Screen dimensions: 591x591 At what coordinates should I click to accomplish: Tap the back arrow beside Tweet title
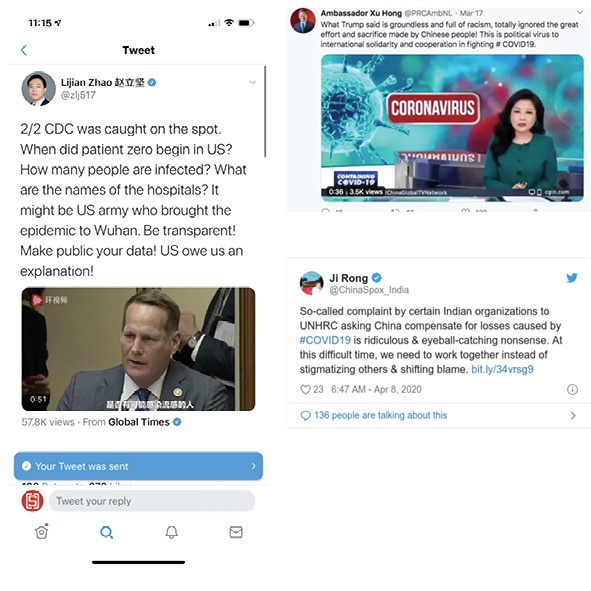[24, 50]
